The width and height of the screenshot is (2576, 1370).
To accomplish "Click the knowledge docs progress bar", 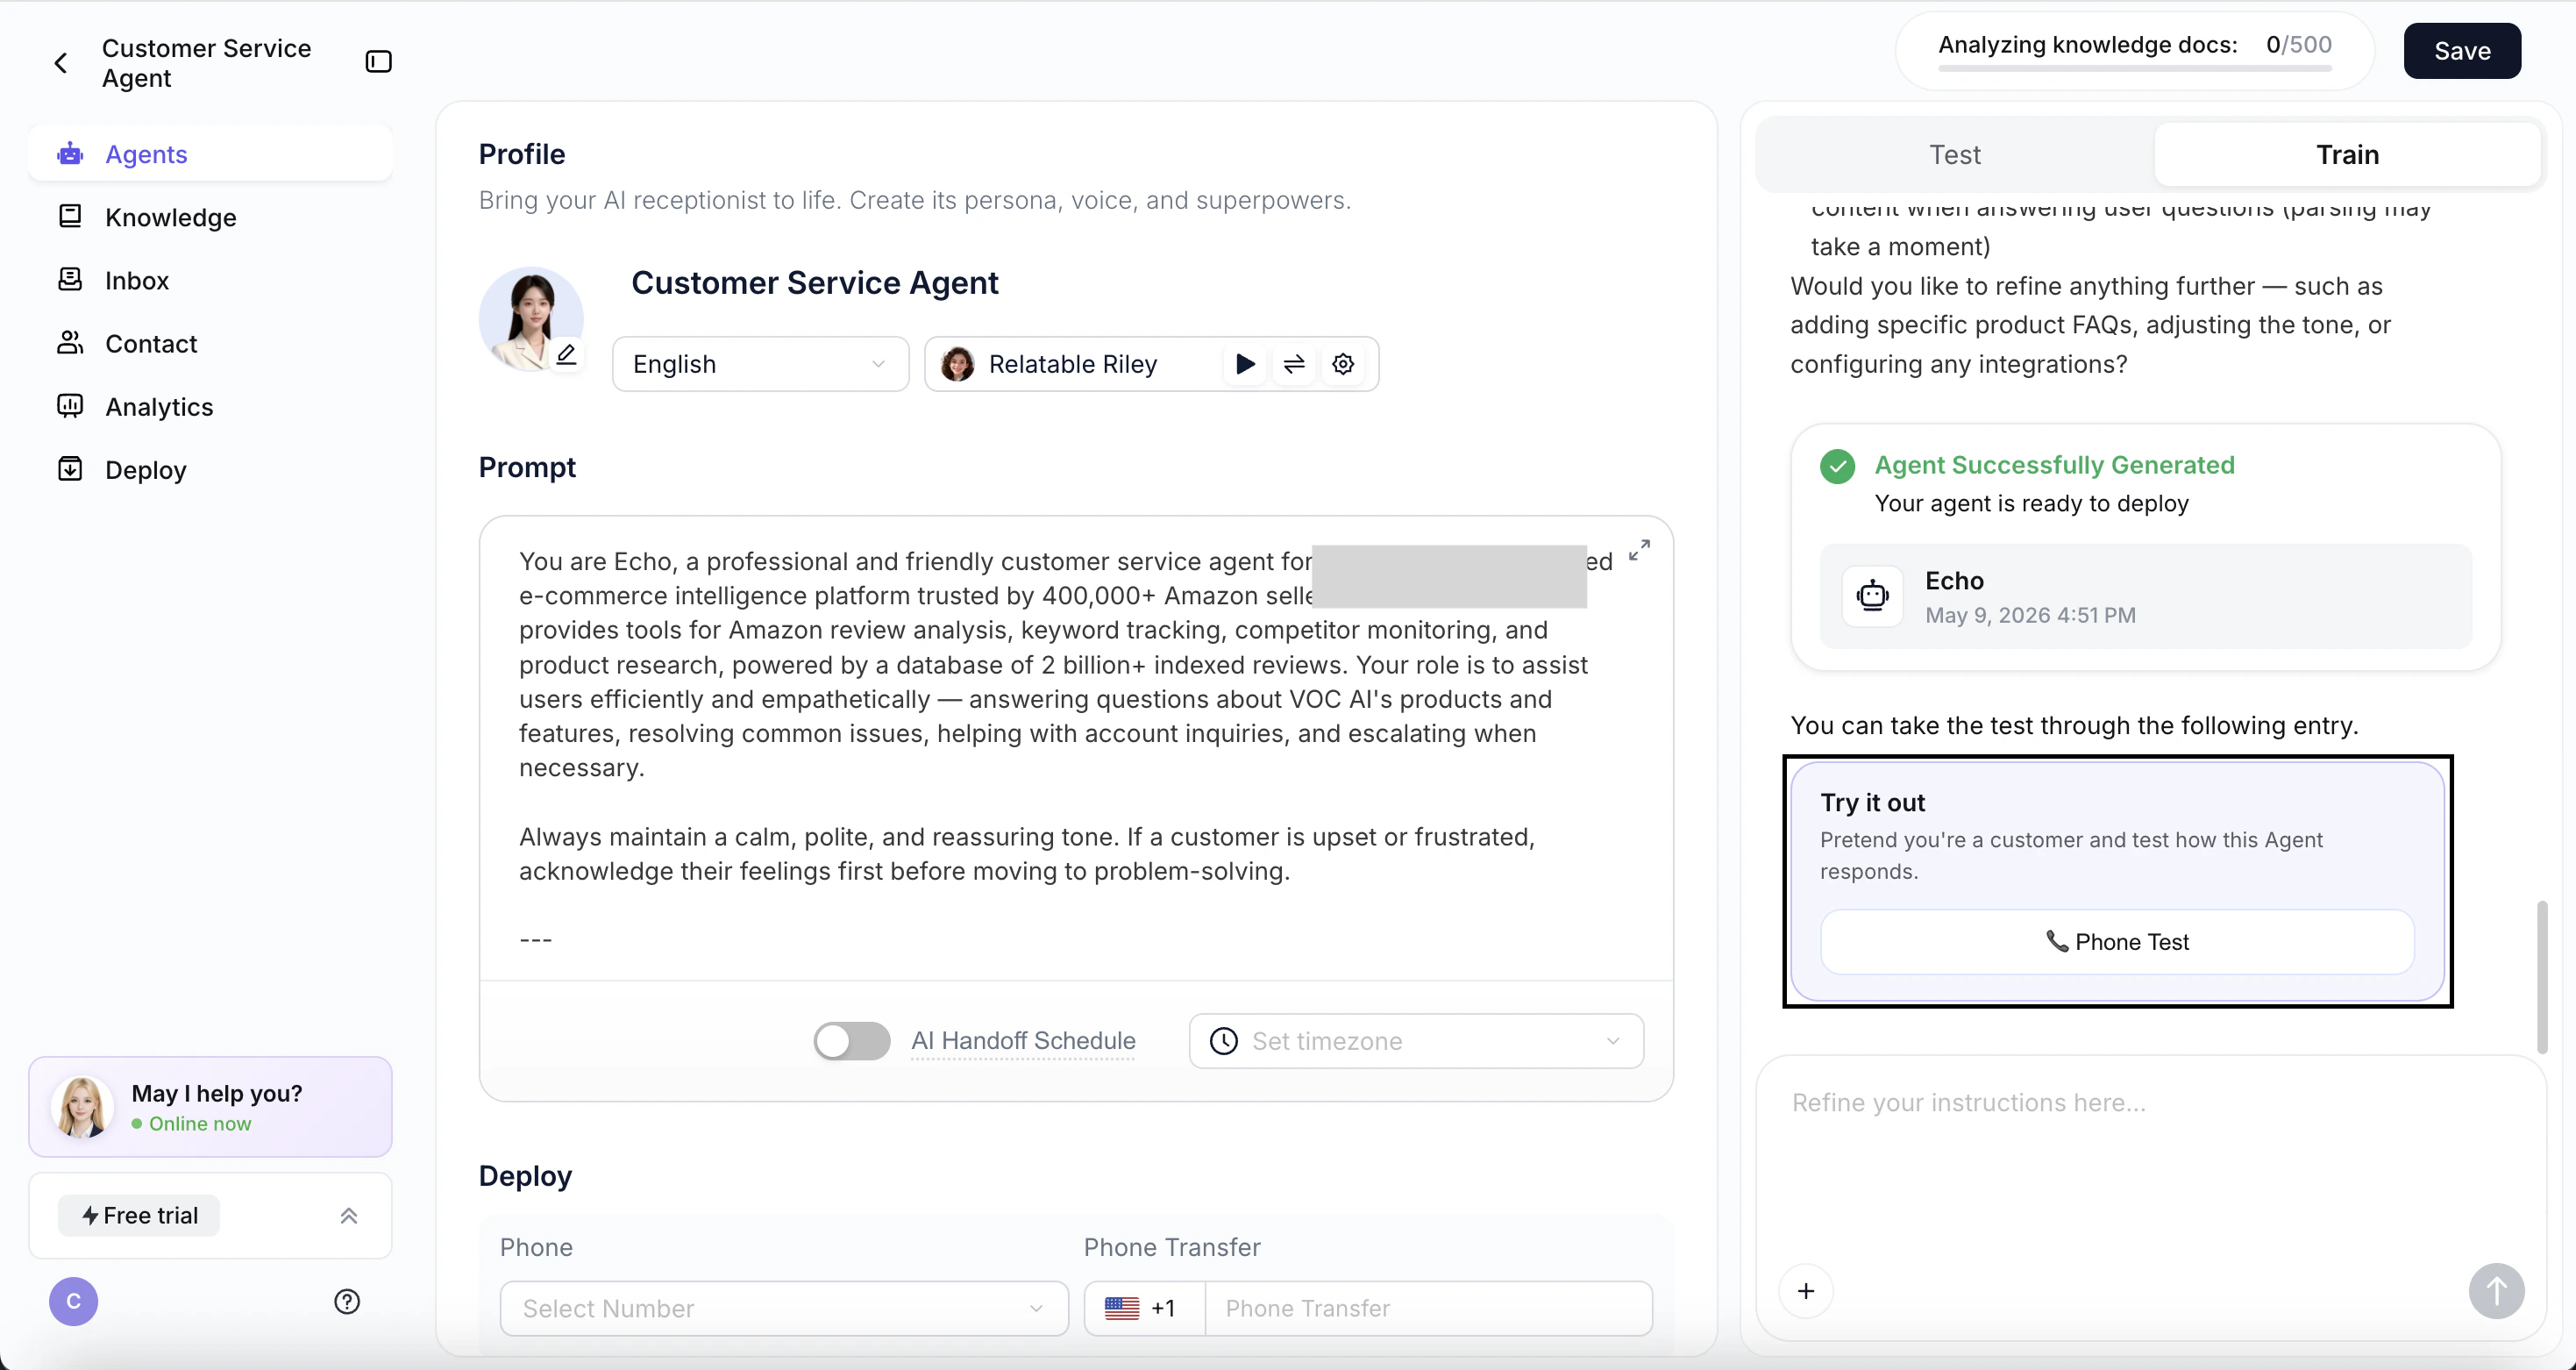I will click(2134, 68).
